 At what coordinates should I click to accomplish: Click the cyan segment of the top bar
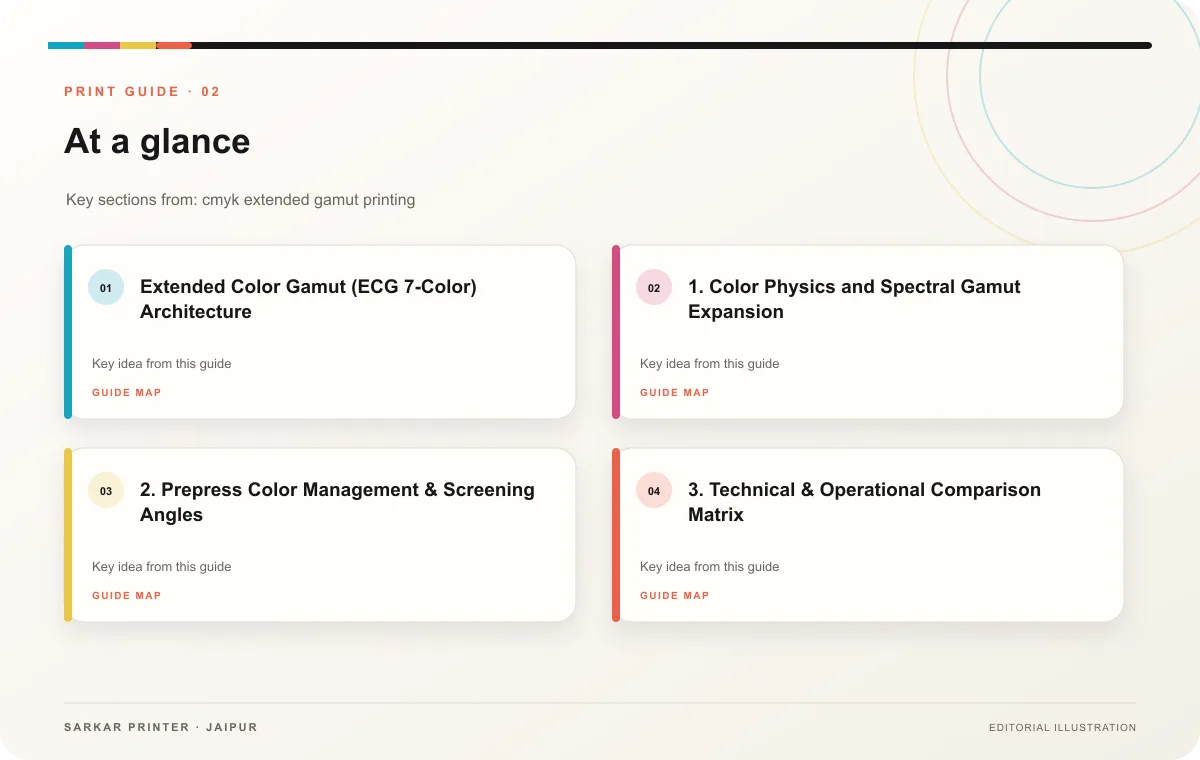(x=66, y=45)
